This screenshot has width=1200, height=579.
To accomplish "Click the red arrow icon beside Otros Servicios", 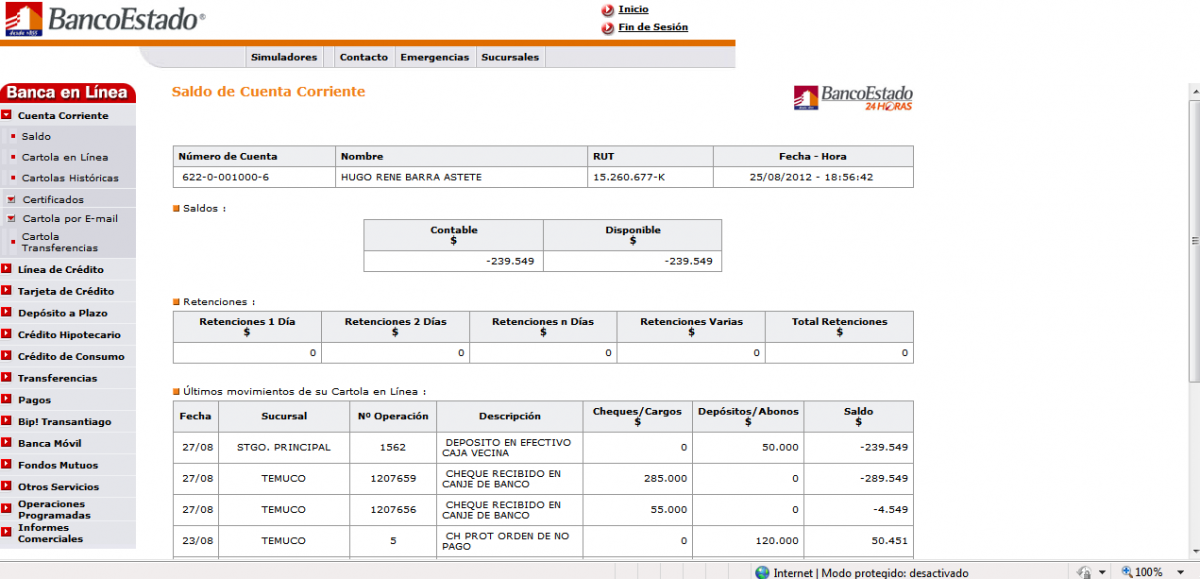I will coord(7,487).
